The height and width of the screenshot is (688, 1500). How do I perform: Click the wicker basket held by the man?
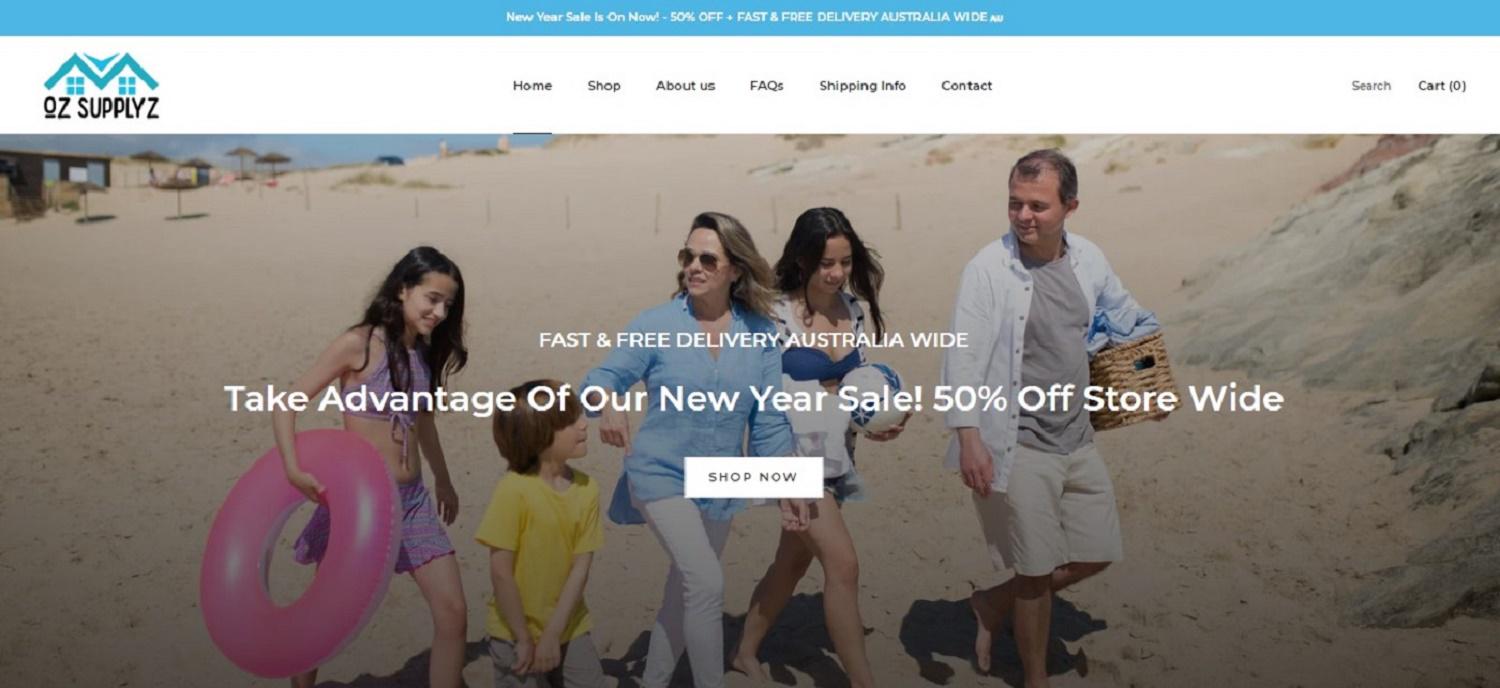coord(1130,382)
